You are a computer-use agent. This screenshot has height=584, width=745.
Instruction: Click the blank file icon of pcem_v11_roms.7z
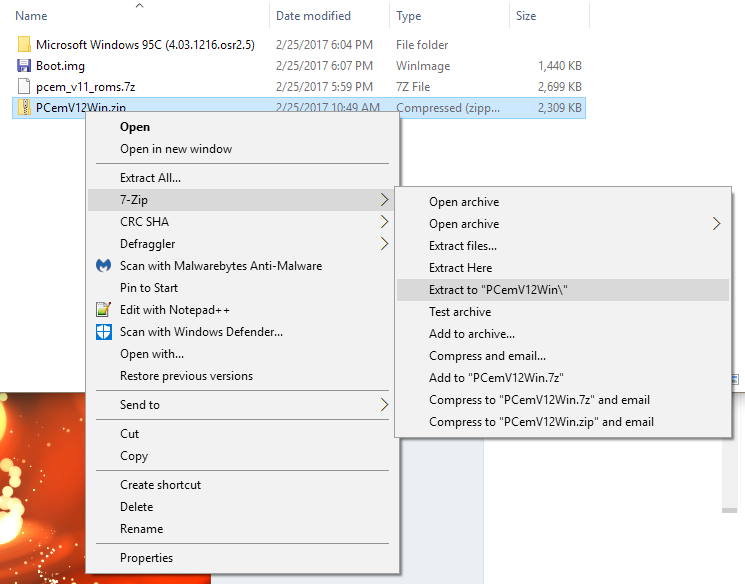pos(24,86)
